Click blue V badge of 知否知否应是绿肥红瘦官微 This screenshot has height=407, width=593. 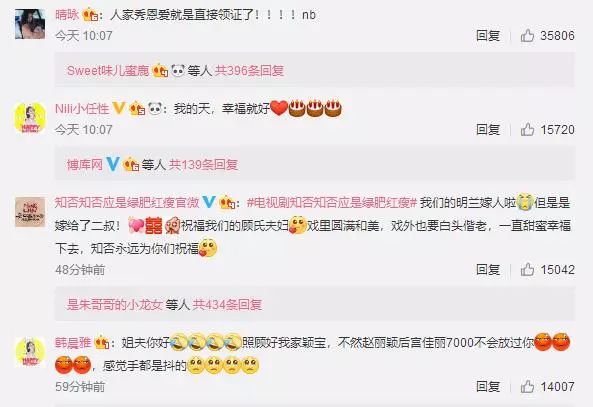click(208, 202)
